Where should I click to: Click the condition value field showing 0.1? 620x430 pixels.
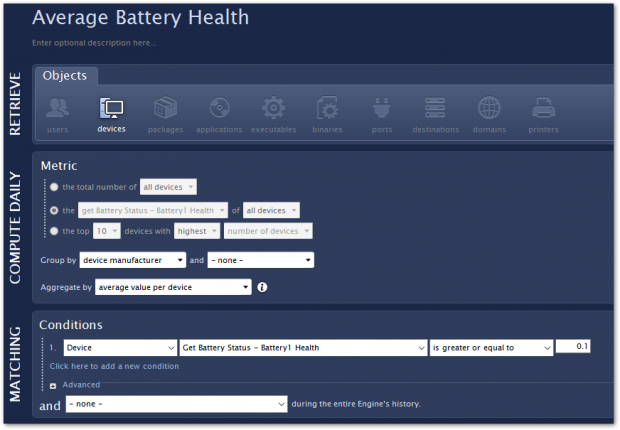tap(574, 346)
